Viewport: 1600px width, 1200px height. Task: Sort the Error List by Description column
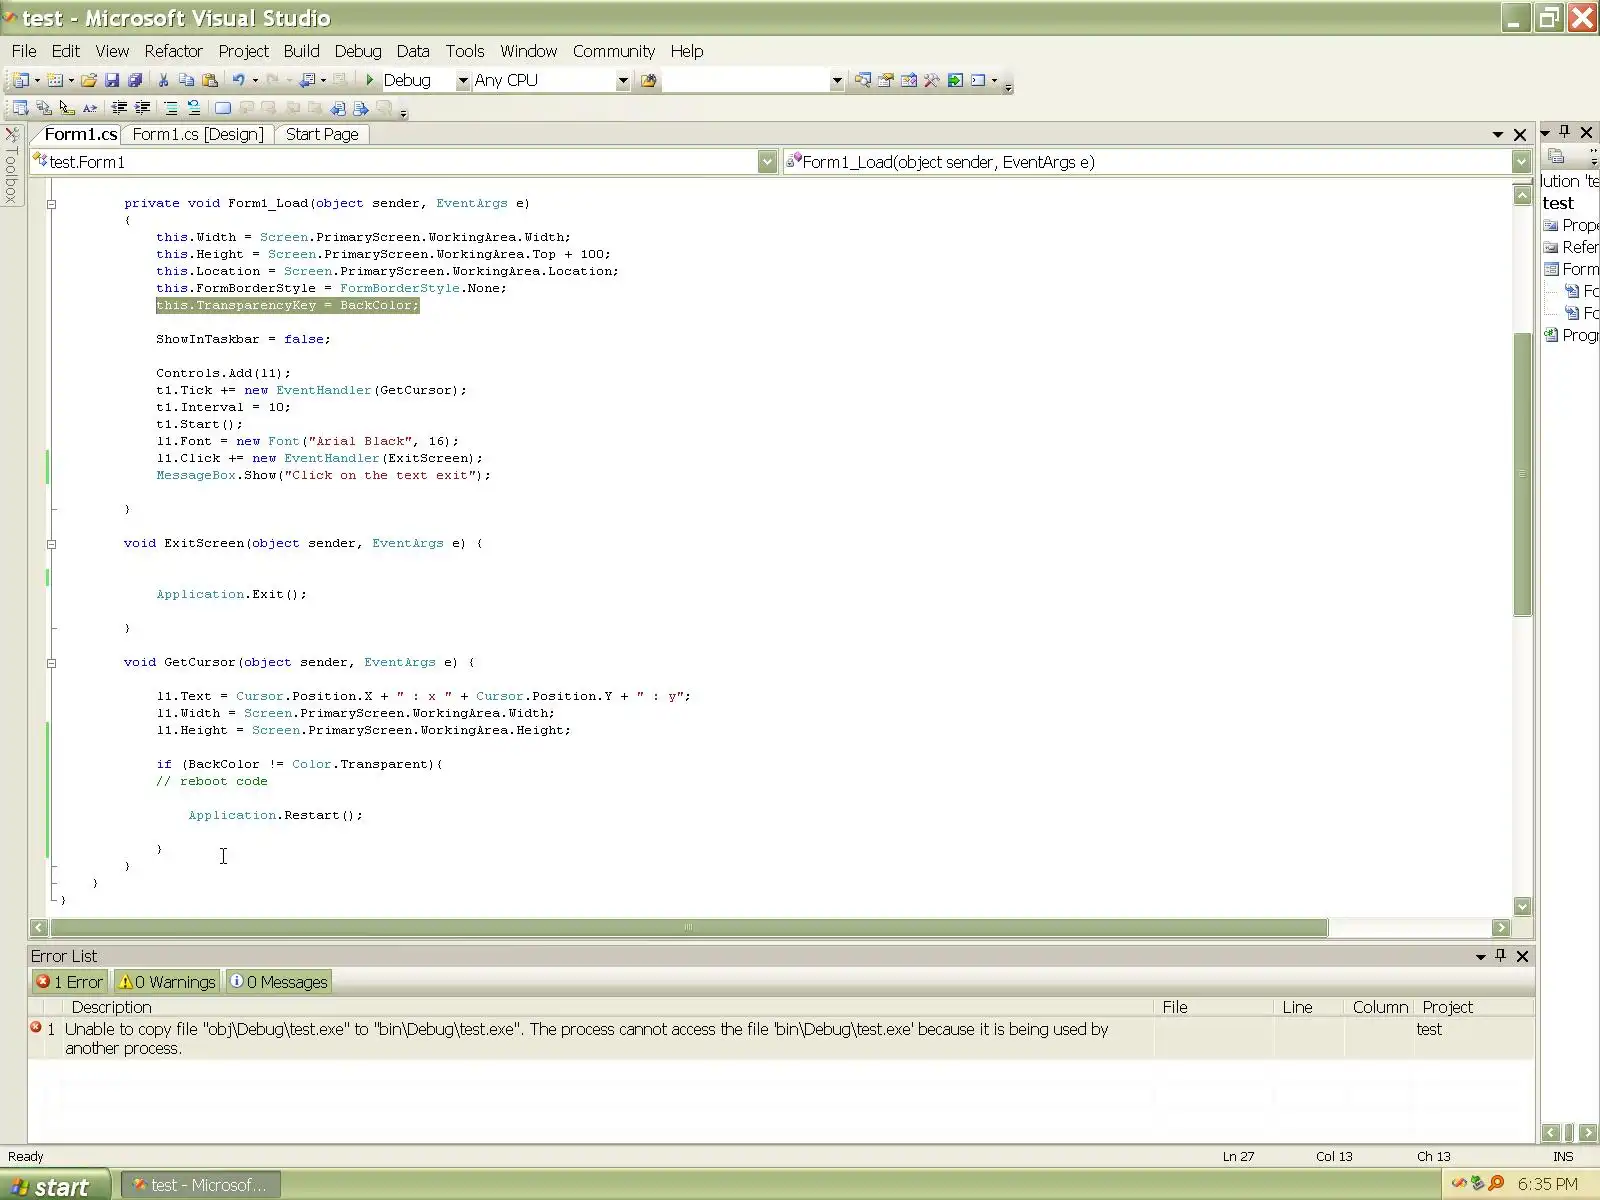[608, 1007]
